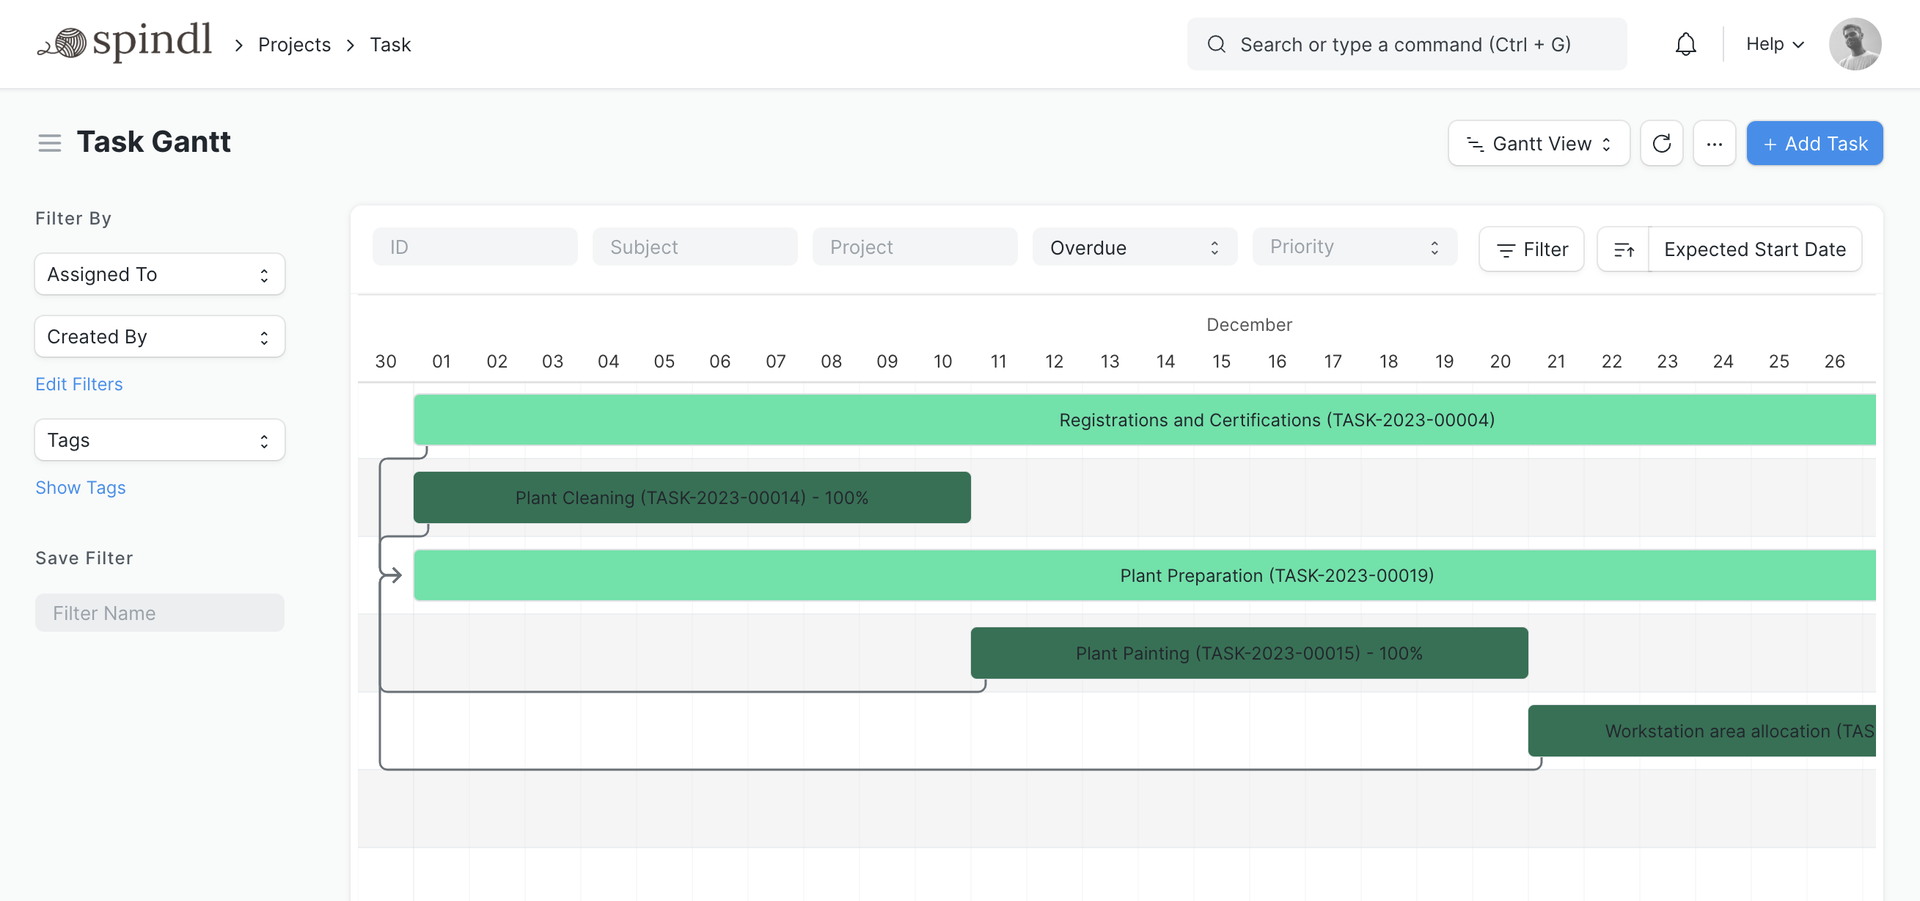
Task: Click the Expected Start Date sort button
Action: click(x=1755, y=249)
